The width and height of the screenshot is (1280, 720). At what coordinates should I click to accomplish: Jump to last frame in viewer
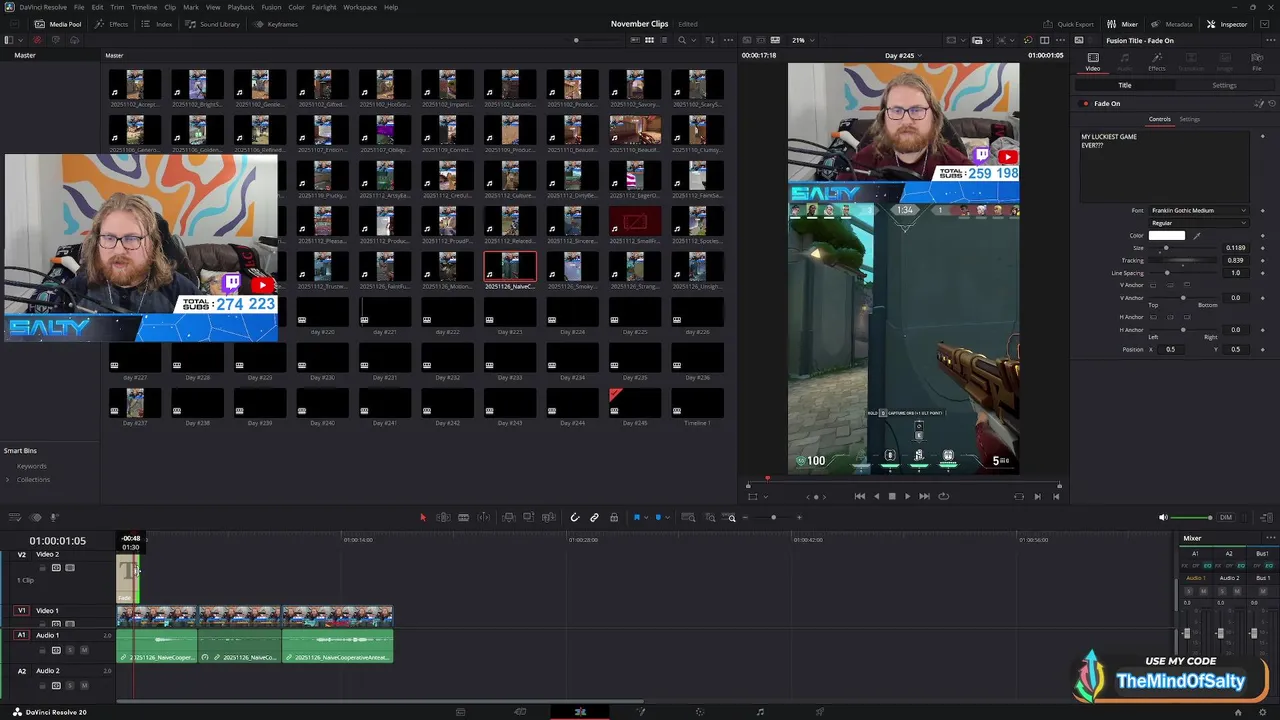(924, 496)
